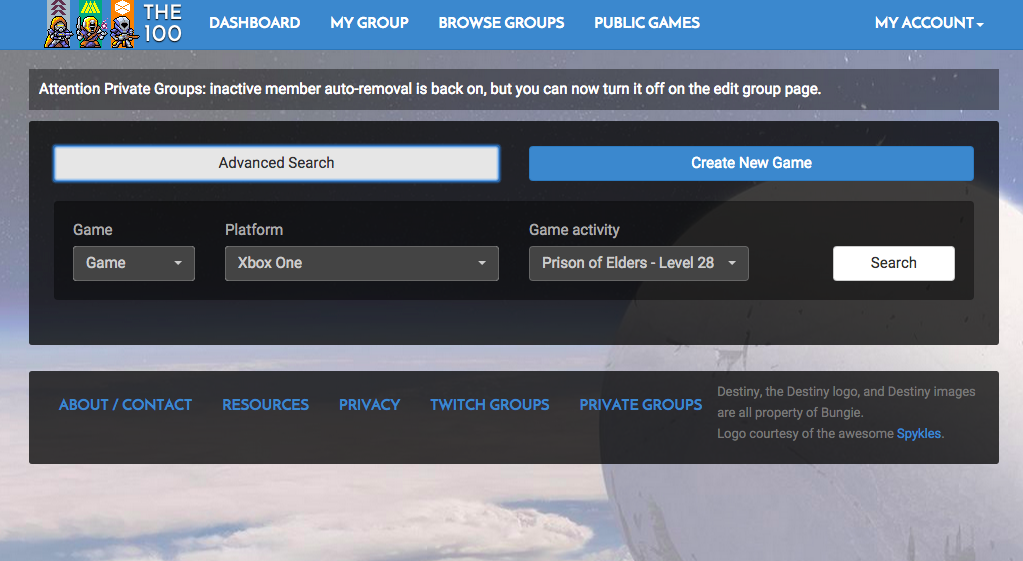Open the Privacy footer link
The image size is (1023, 561).
pos(369,405)
